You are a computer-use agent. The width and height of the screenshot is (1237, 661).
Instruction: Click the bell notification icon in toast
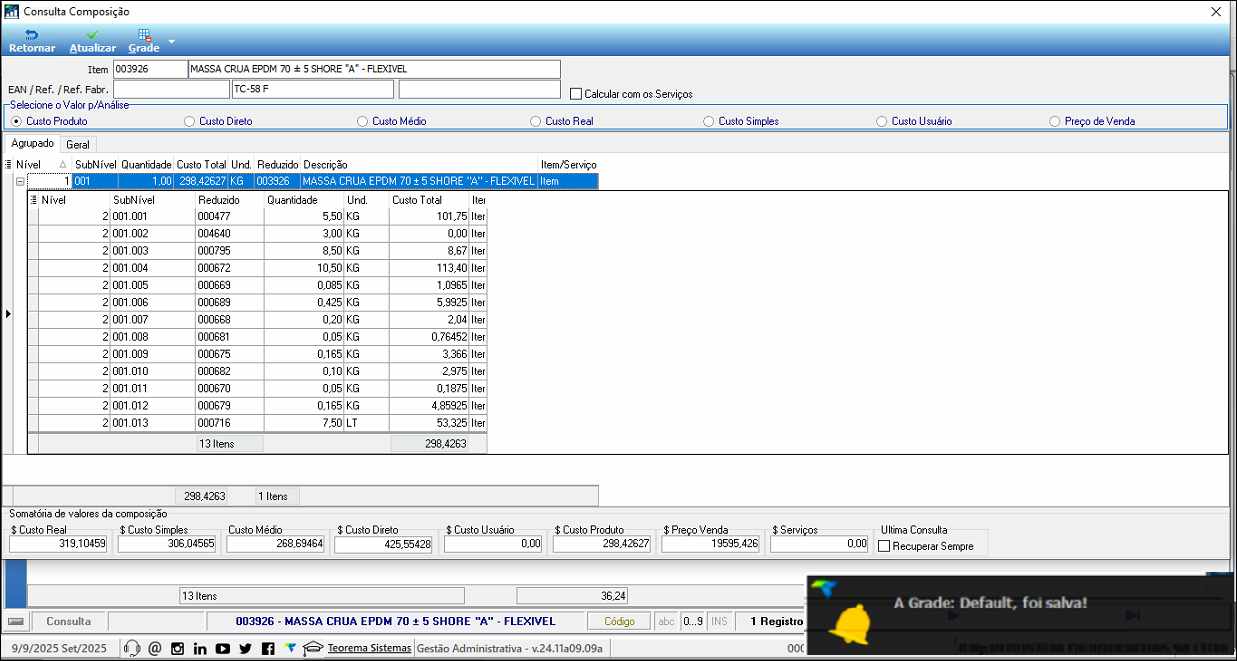pos(851,625)
